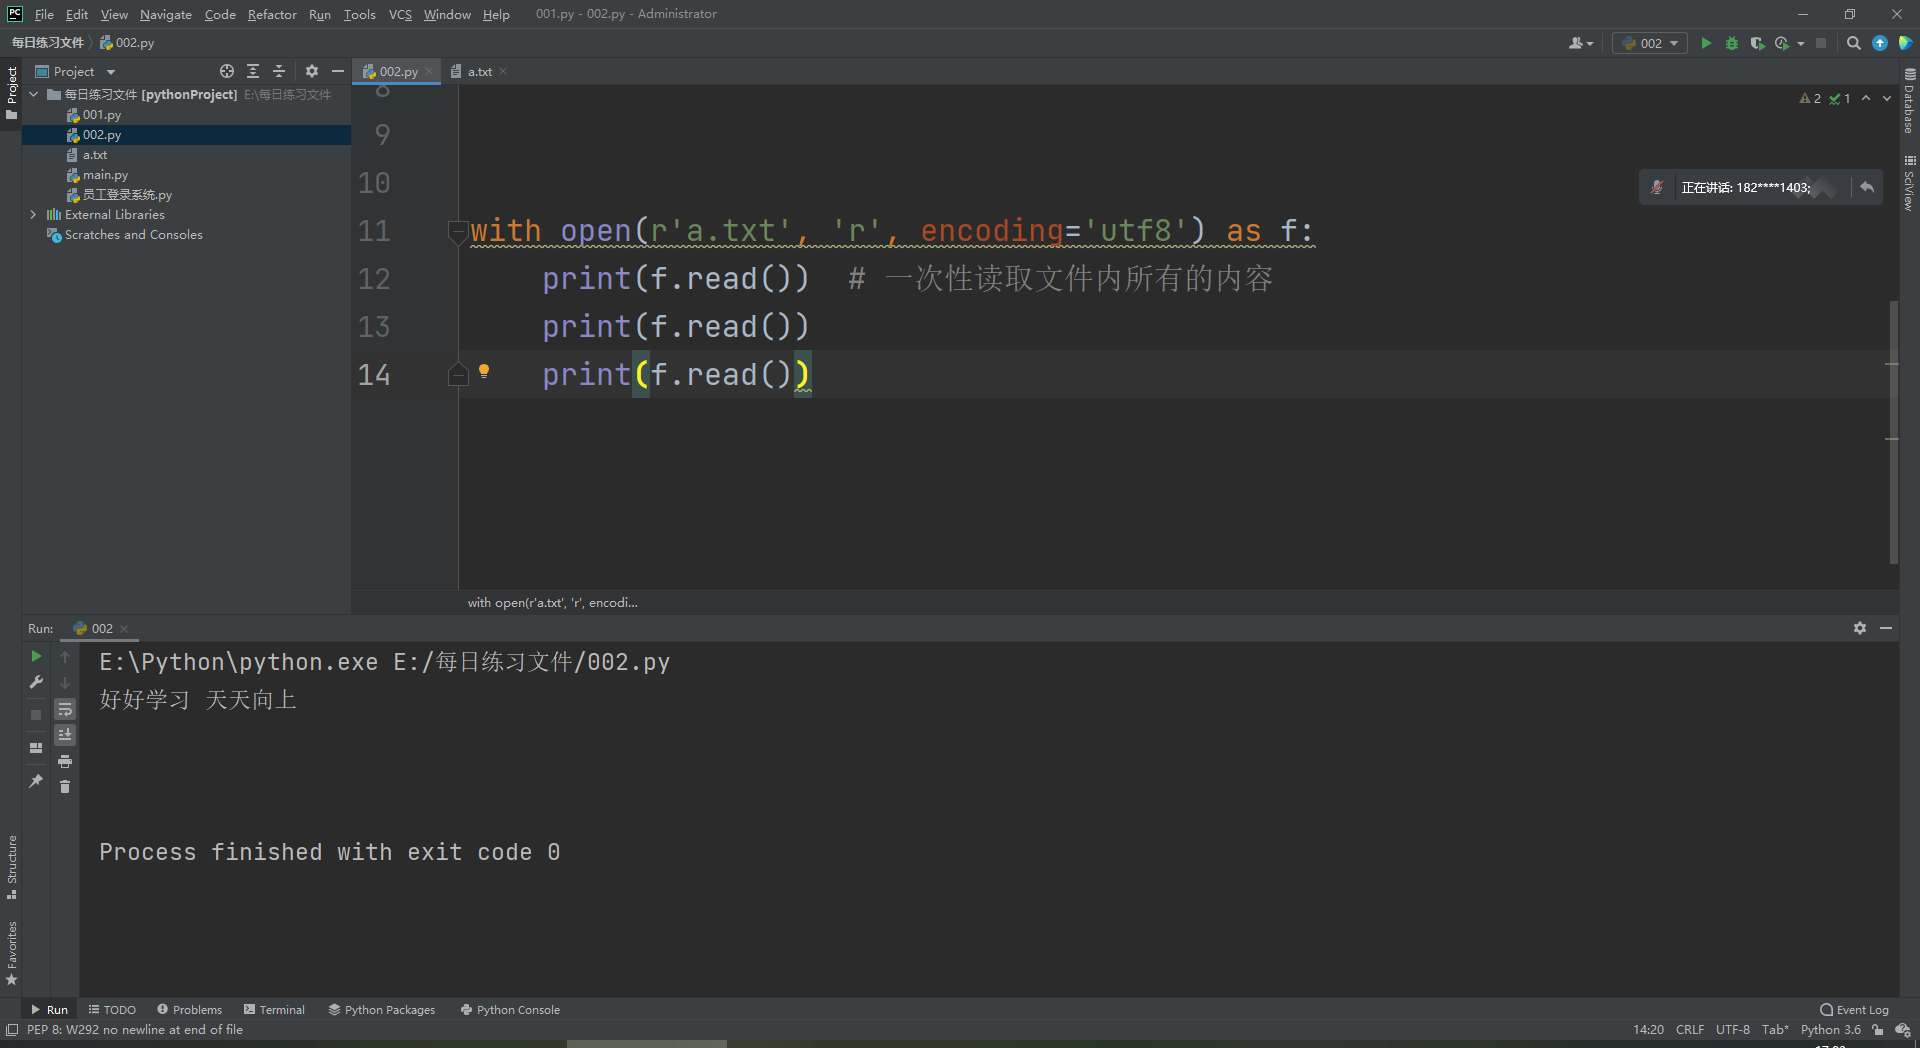Open run configuration wrench in Run panel
Screen dimensions: 1920x1048
36,682
